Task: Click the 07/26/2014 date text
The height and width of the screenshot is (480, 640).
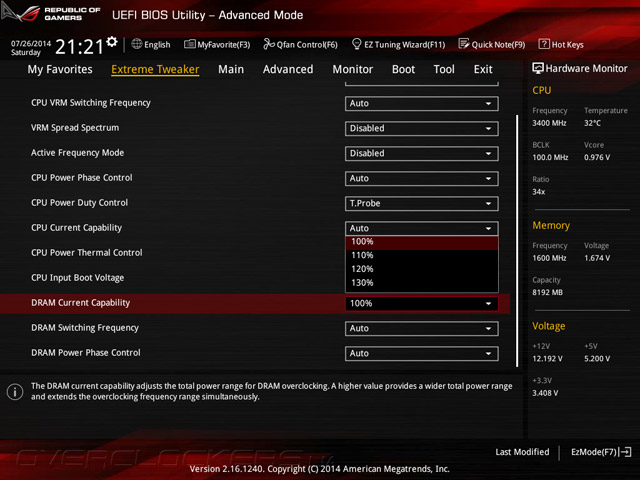Action: 31,43
